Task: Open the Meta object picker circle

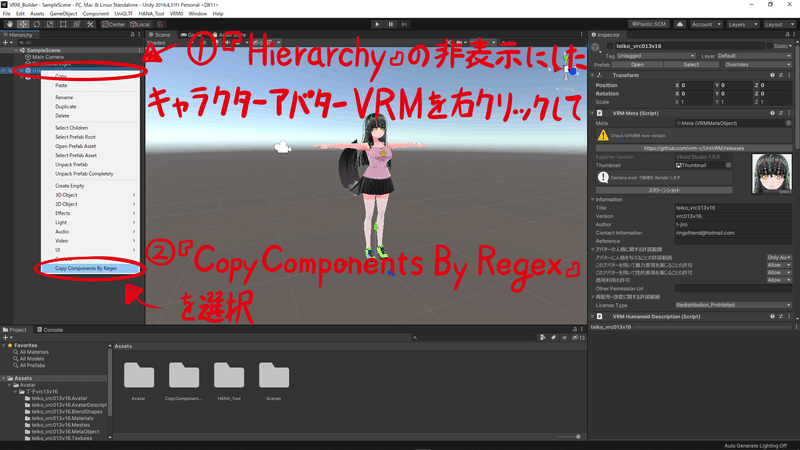Action: tap(788, 123)
